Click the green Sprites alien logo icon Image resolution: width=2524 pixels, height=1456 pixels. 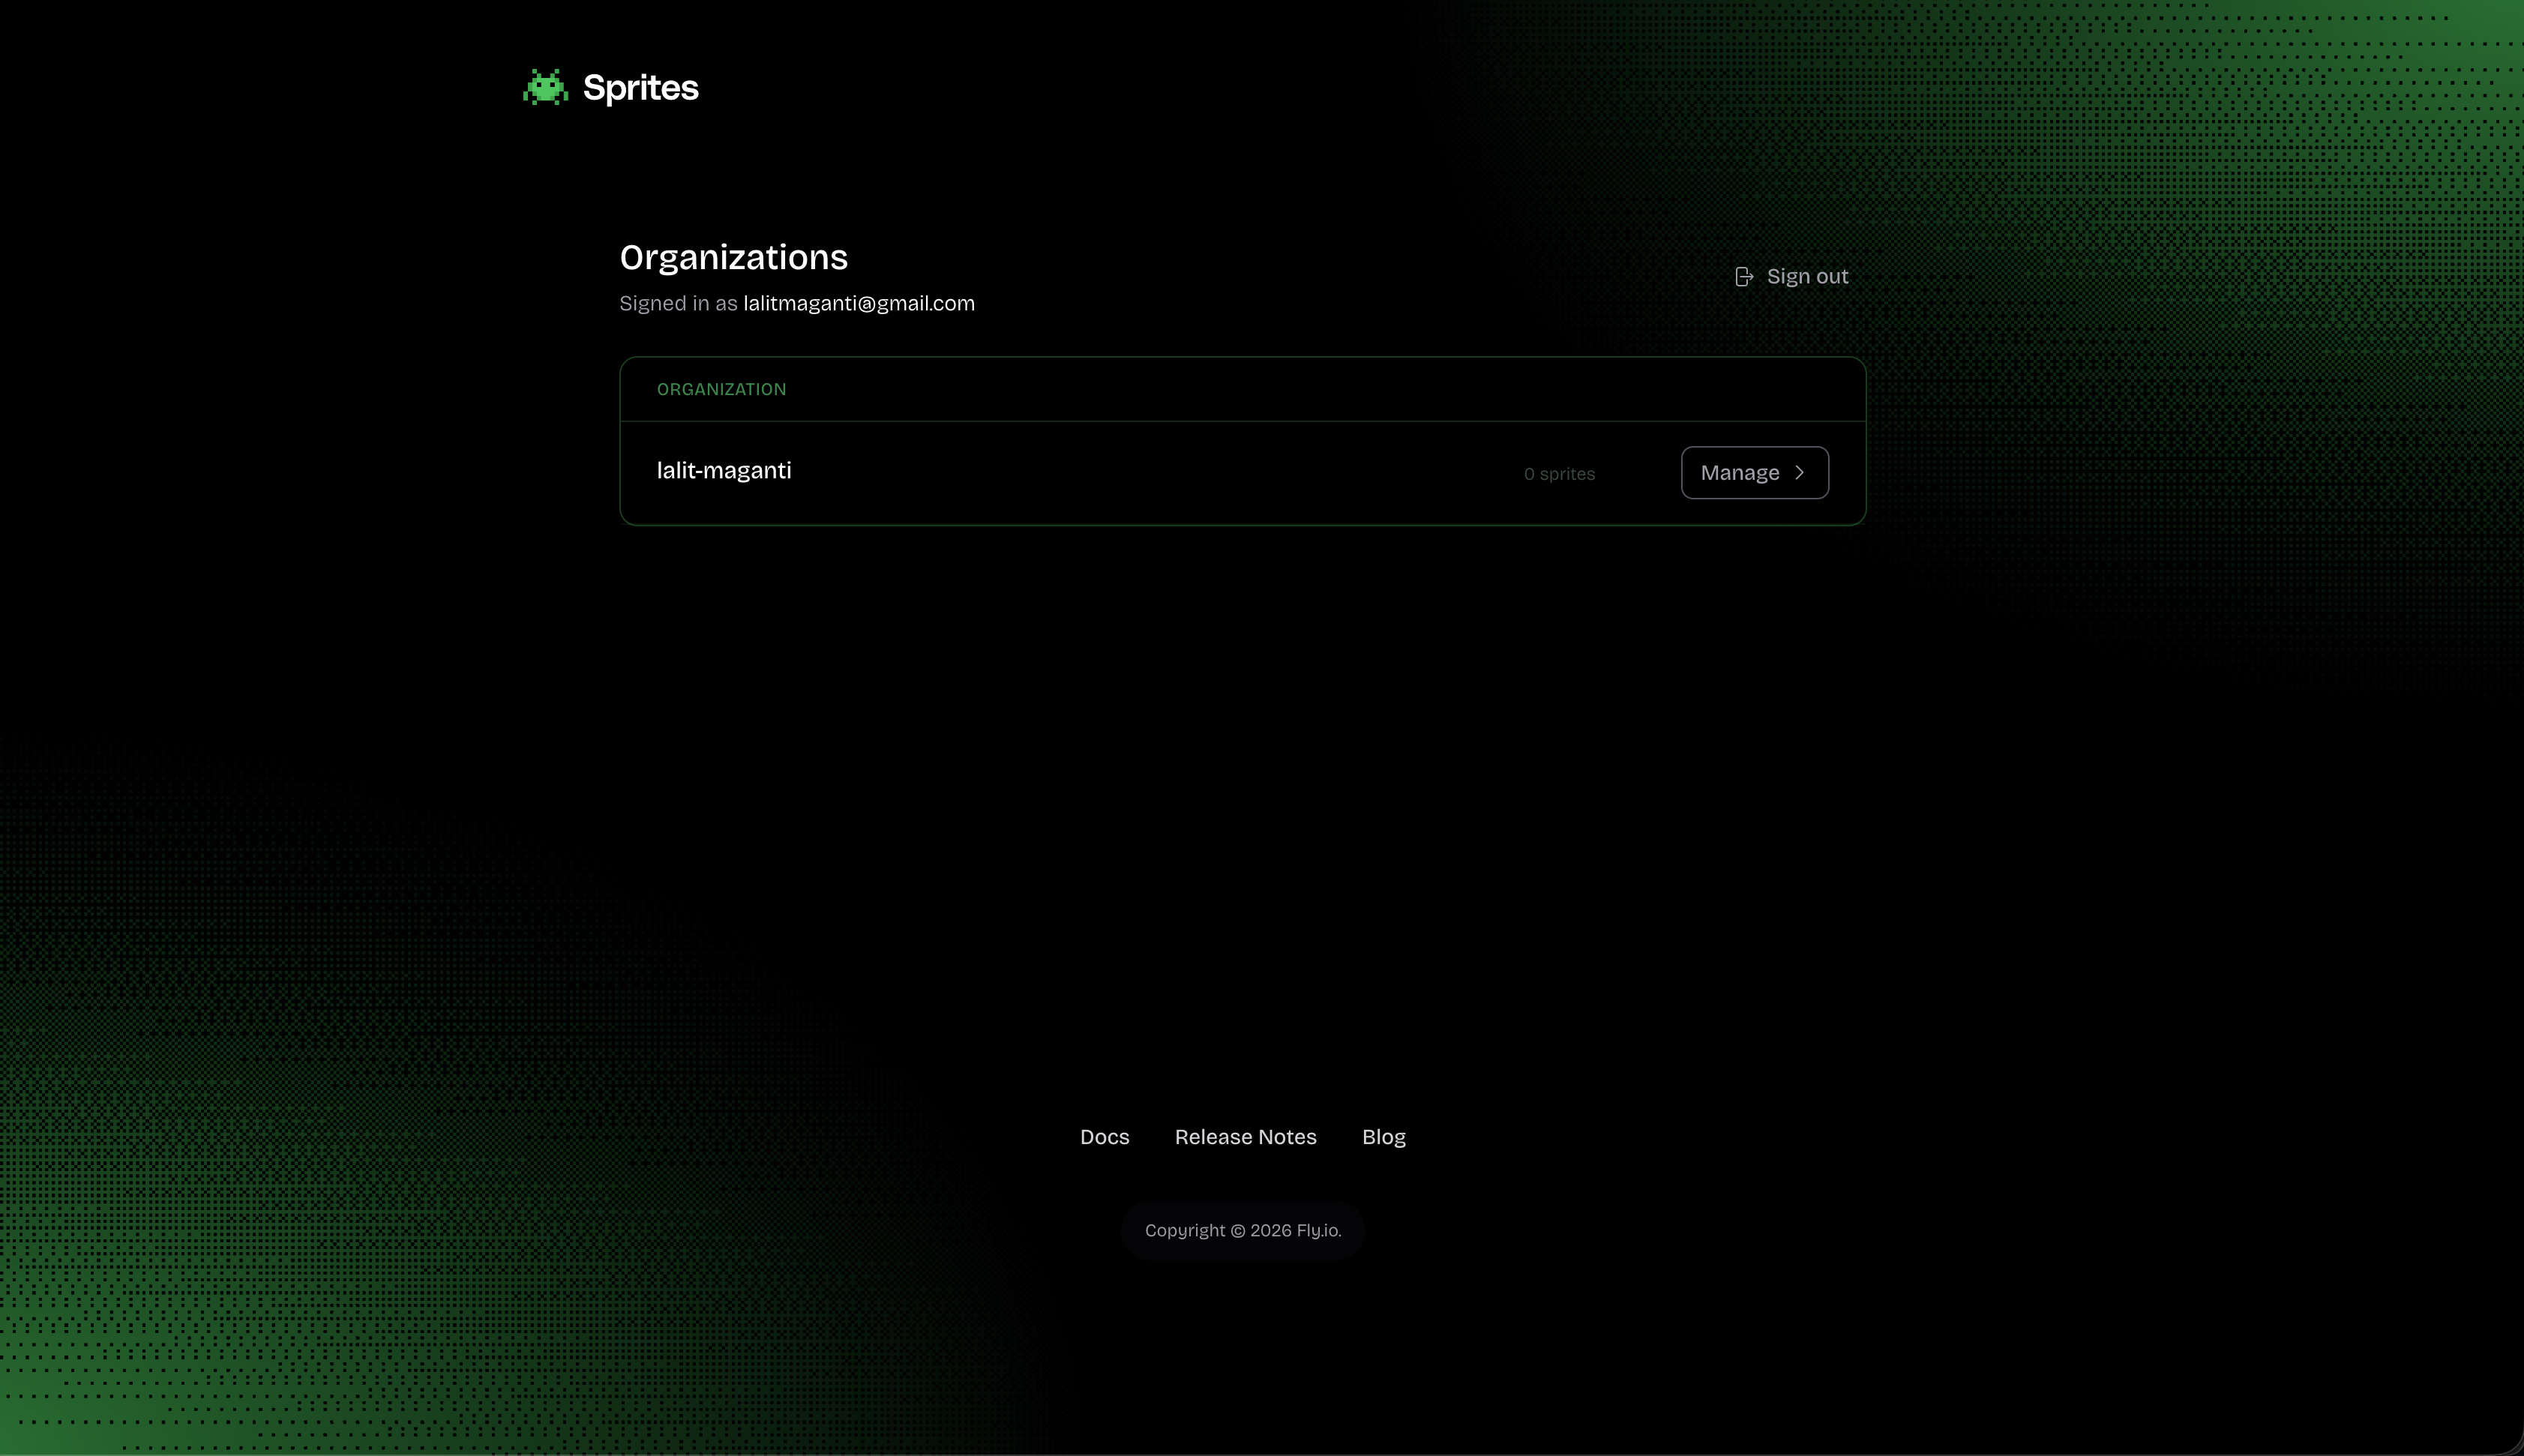pyautogui.click(x=546, y=88)
